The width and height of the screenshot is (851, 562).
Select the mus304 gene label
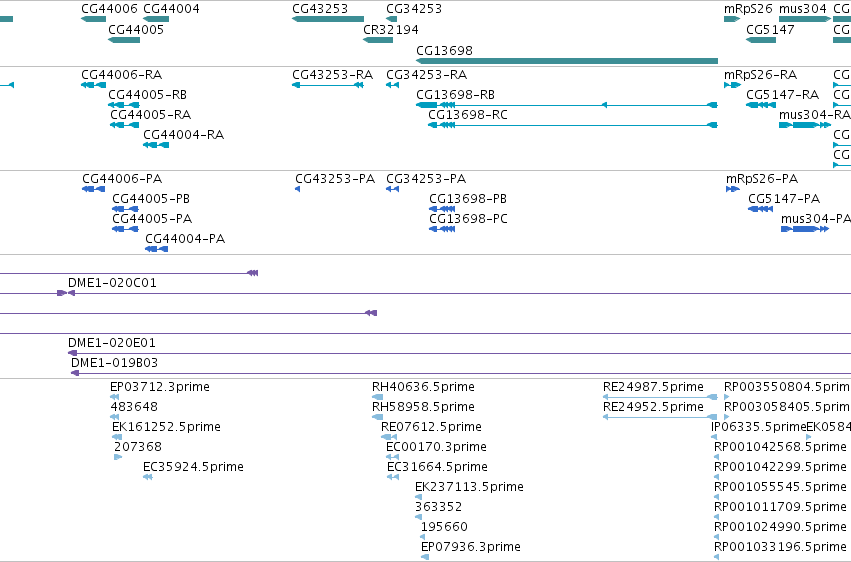coord(803,9)
